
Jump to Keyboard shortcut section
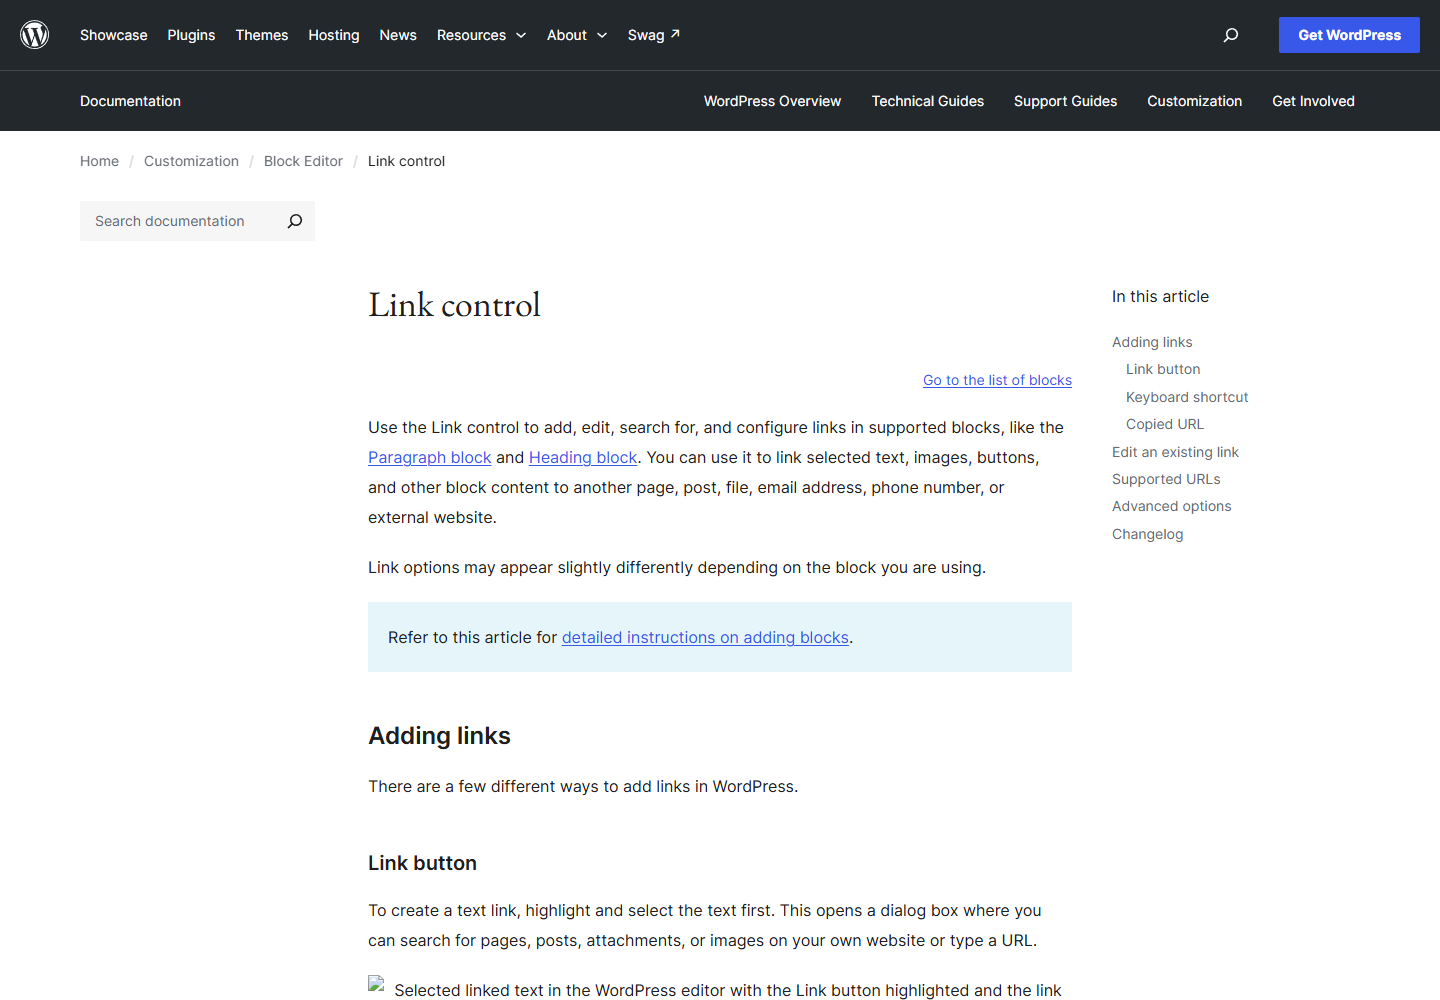(x=1187, y=397)
